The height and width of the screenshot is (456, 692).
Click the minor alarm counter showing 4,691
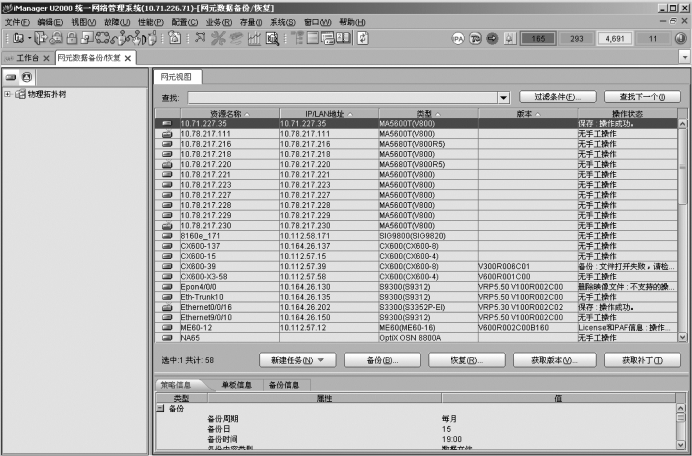coord(615,39)
